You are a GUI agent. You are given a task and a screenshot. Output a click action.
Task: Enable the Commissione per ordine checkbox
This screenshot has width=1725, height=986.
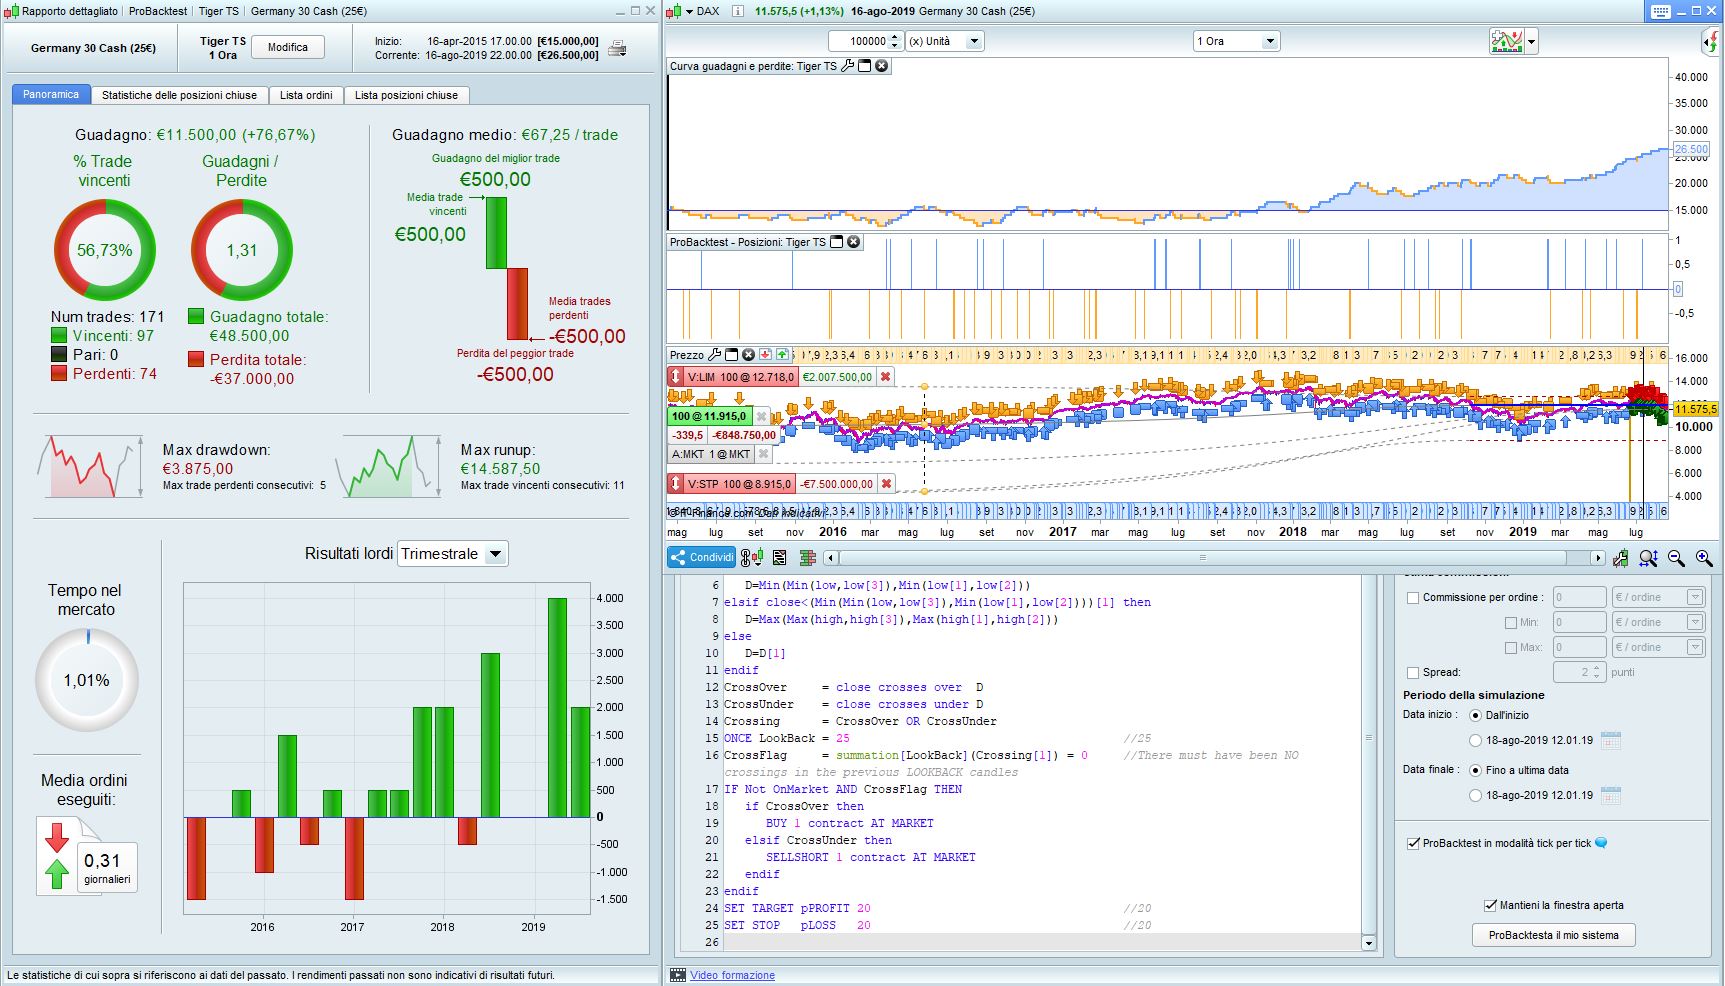[1413, 598]
